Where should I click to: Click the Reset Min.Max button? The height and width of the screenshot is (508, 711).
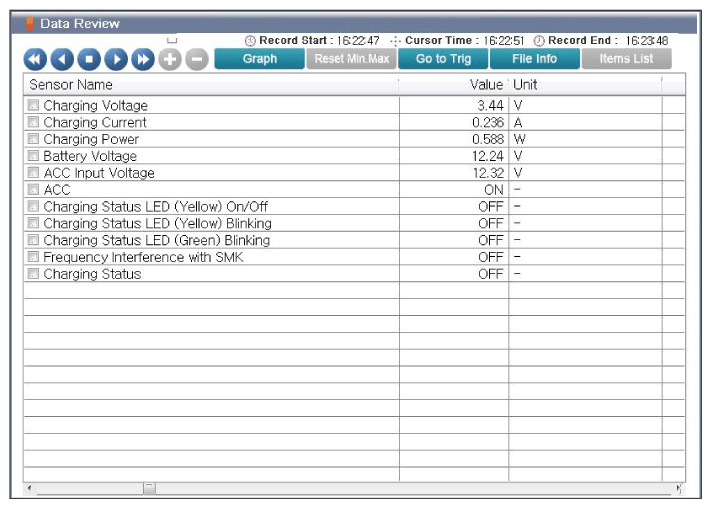351,59
